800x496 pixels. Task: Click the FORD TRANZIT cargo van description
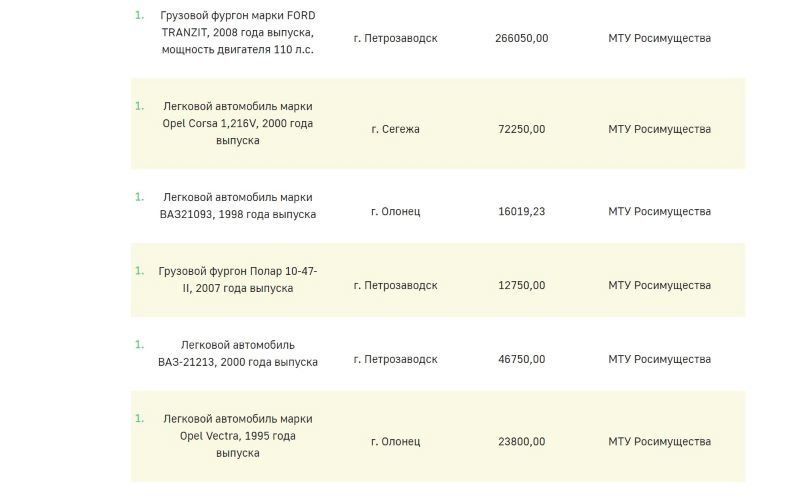[x=237, y=32]
